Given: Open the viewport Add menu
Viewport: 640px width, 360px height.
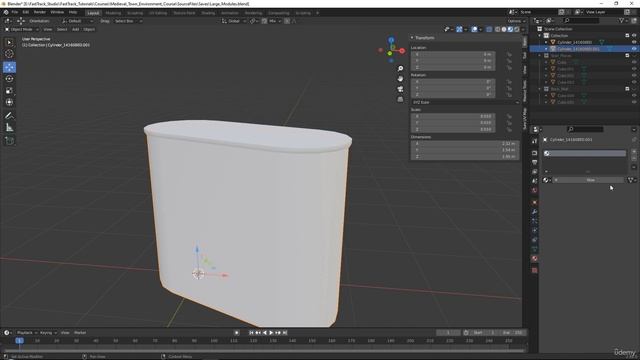Looking at the screenshot, I should pyautogui.click(x=76, y=29).
